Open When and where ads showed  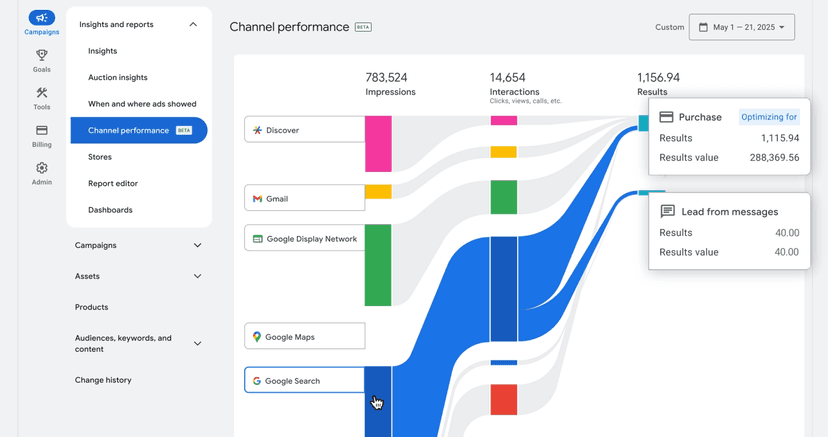(142, 103)
